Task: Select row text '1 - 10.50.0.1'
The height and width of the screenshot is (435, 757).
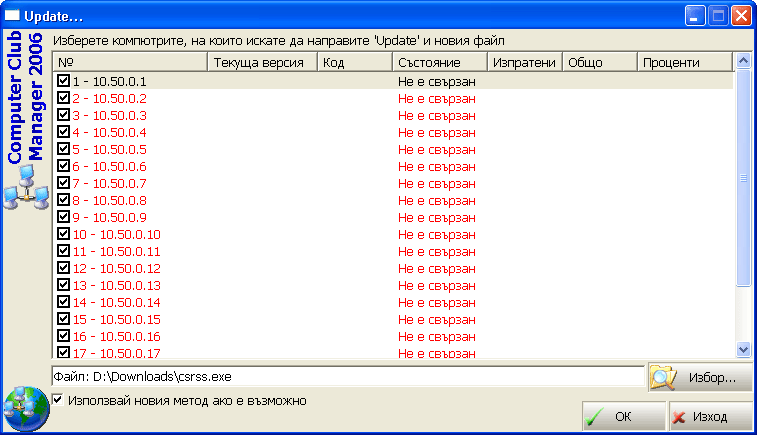Action: (110, 82)
